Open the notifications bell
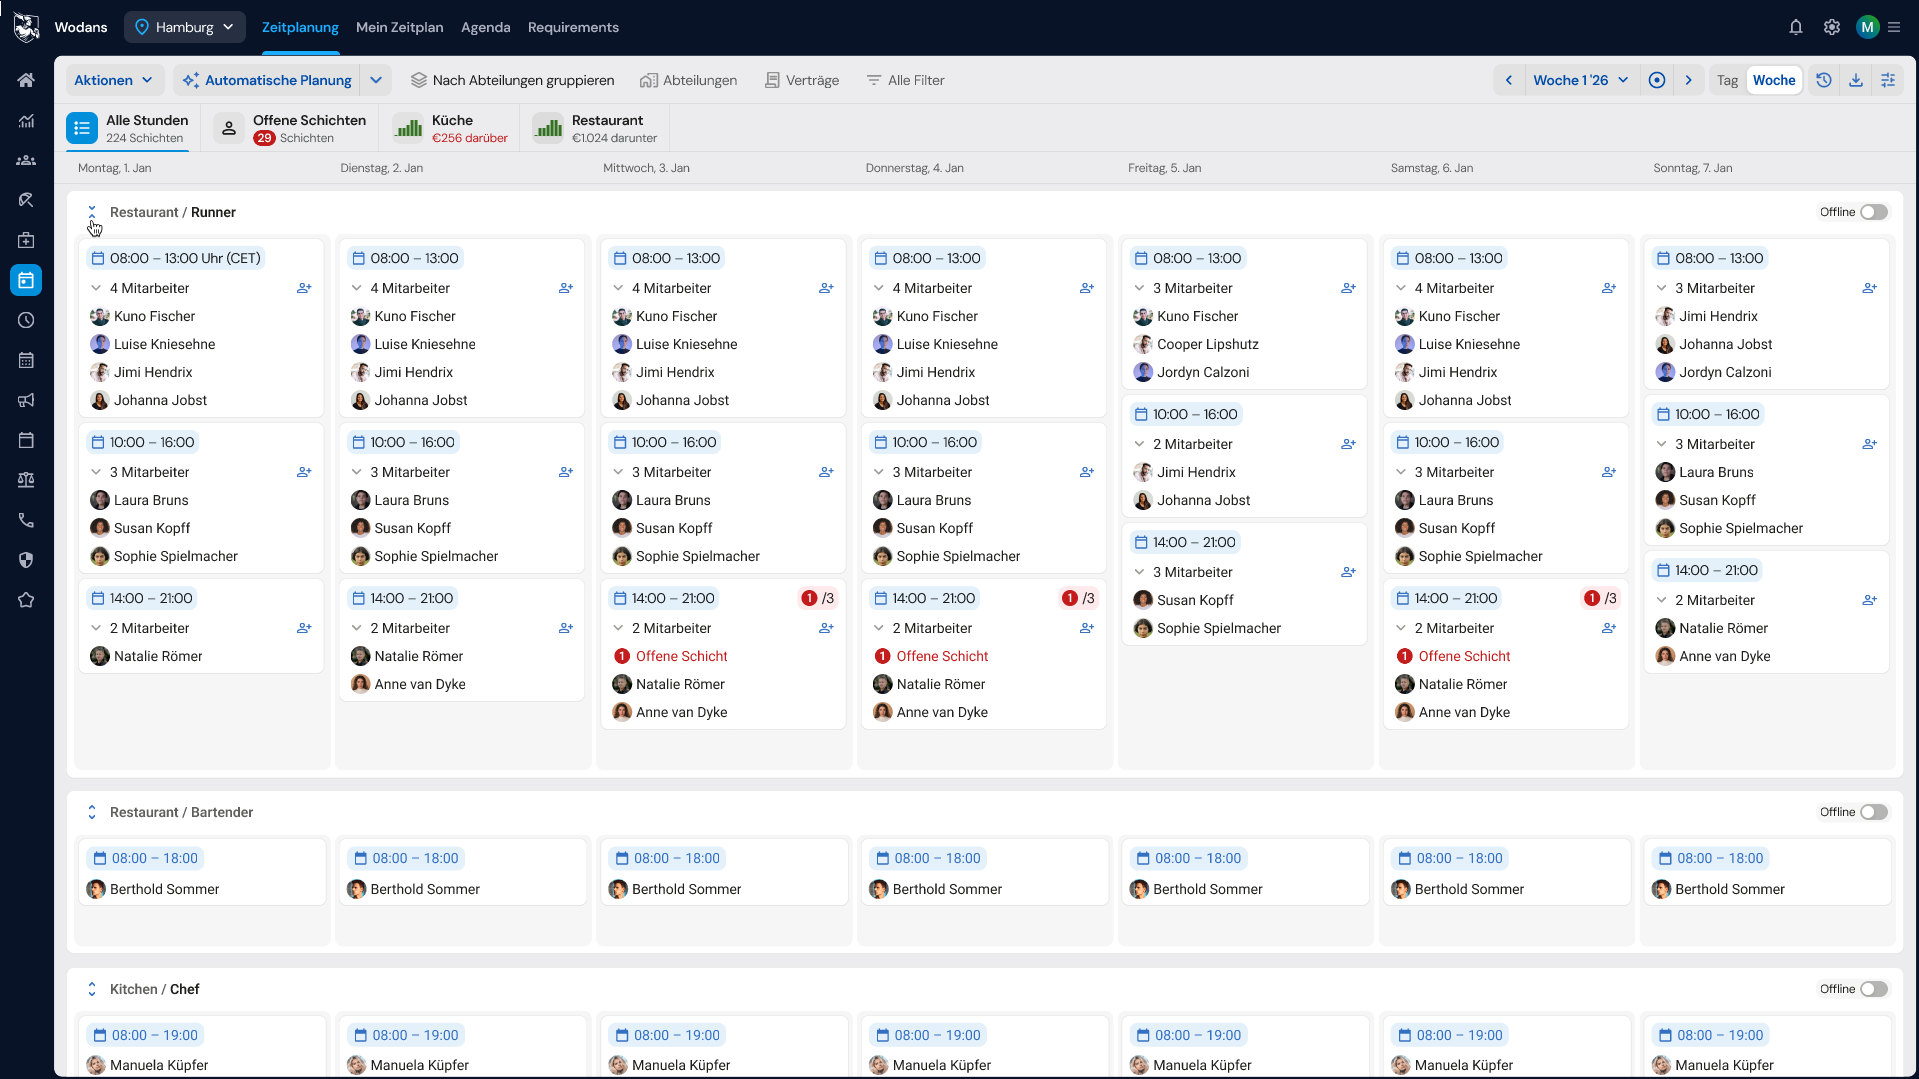The image size is (1919, 1079). pyautogui.click(x=1796, y=27)
